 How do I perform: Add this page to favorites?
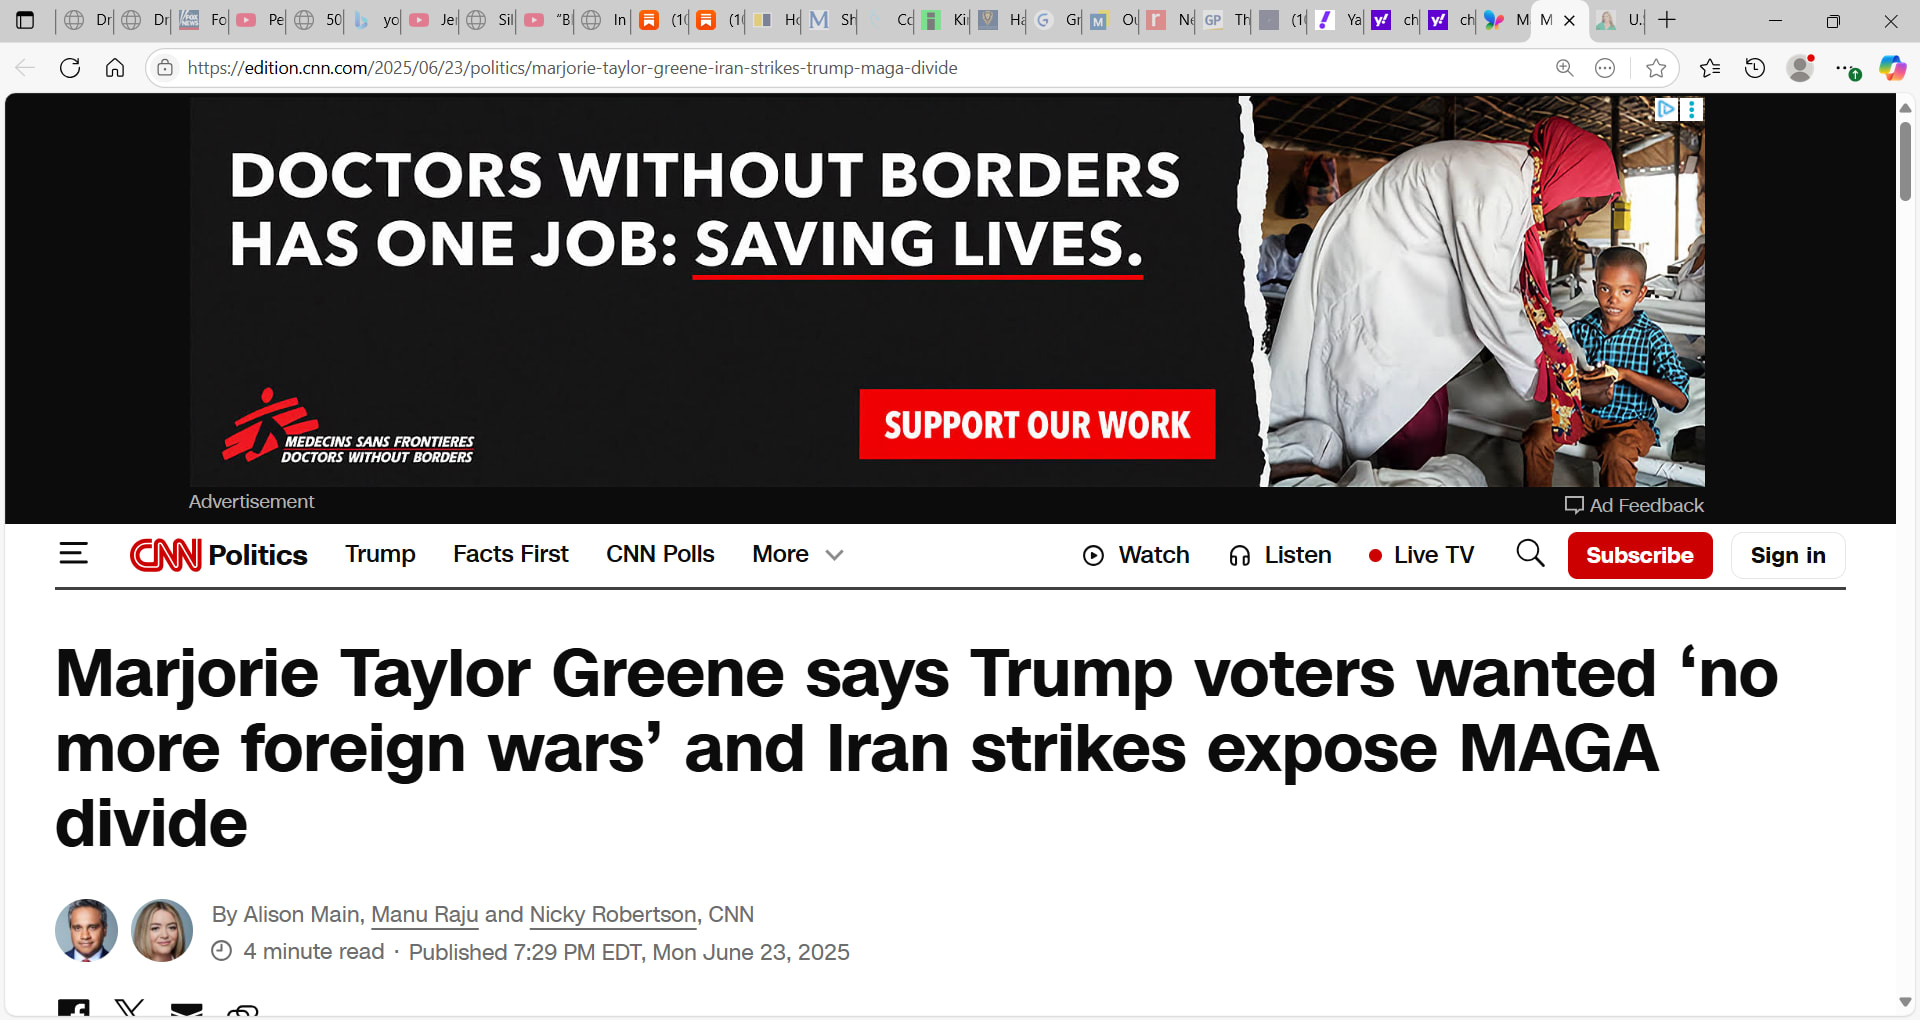(1656, 68)
